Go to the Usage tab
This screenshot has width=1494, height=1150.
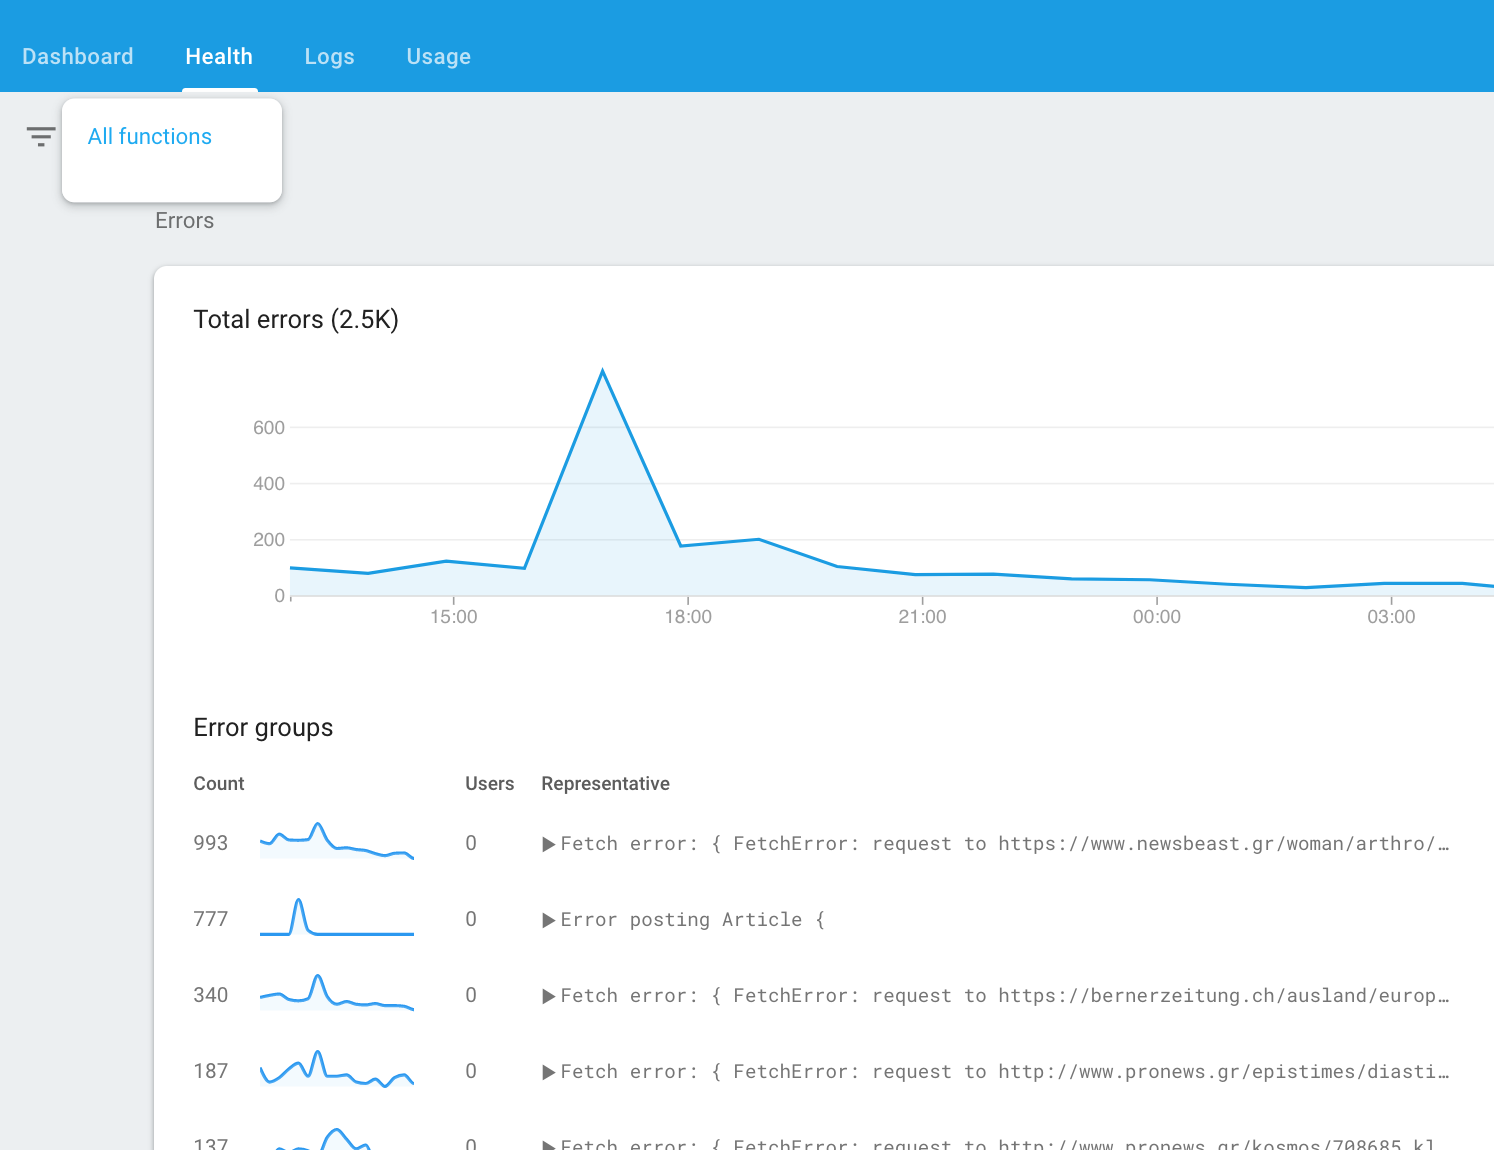(439, 57)
